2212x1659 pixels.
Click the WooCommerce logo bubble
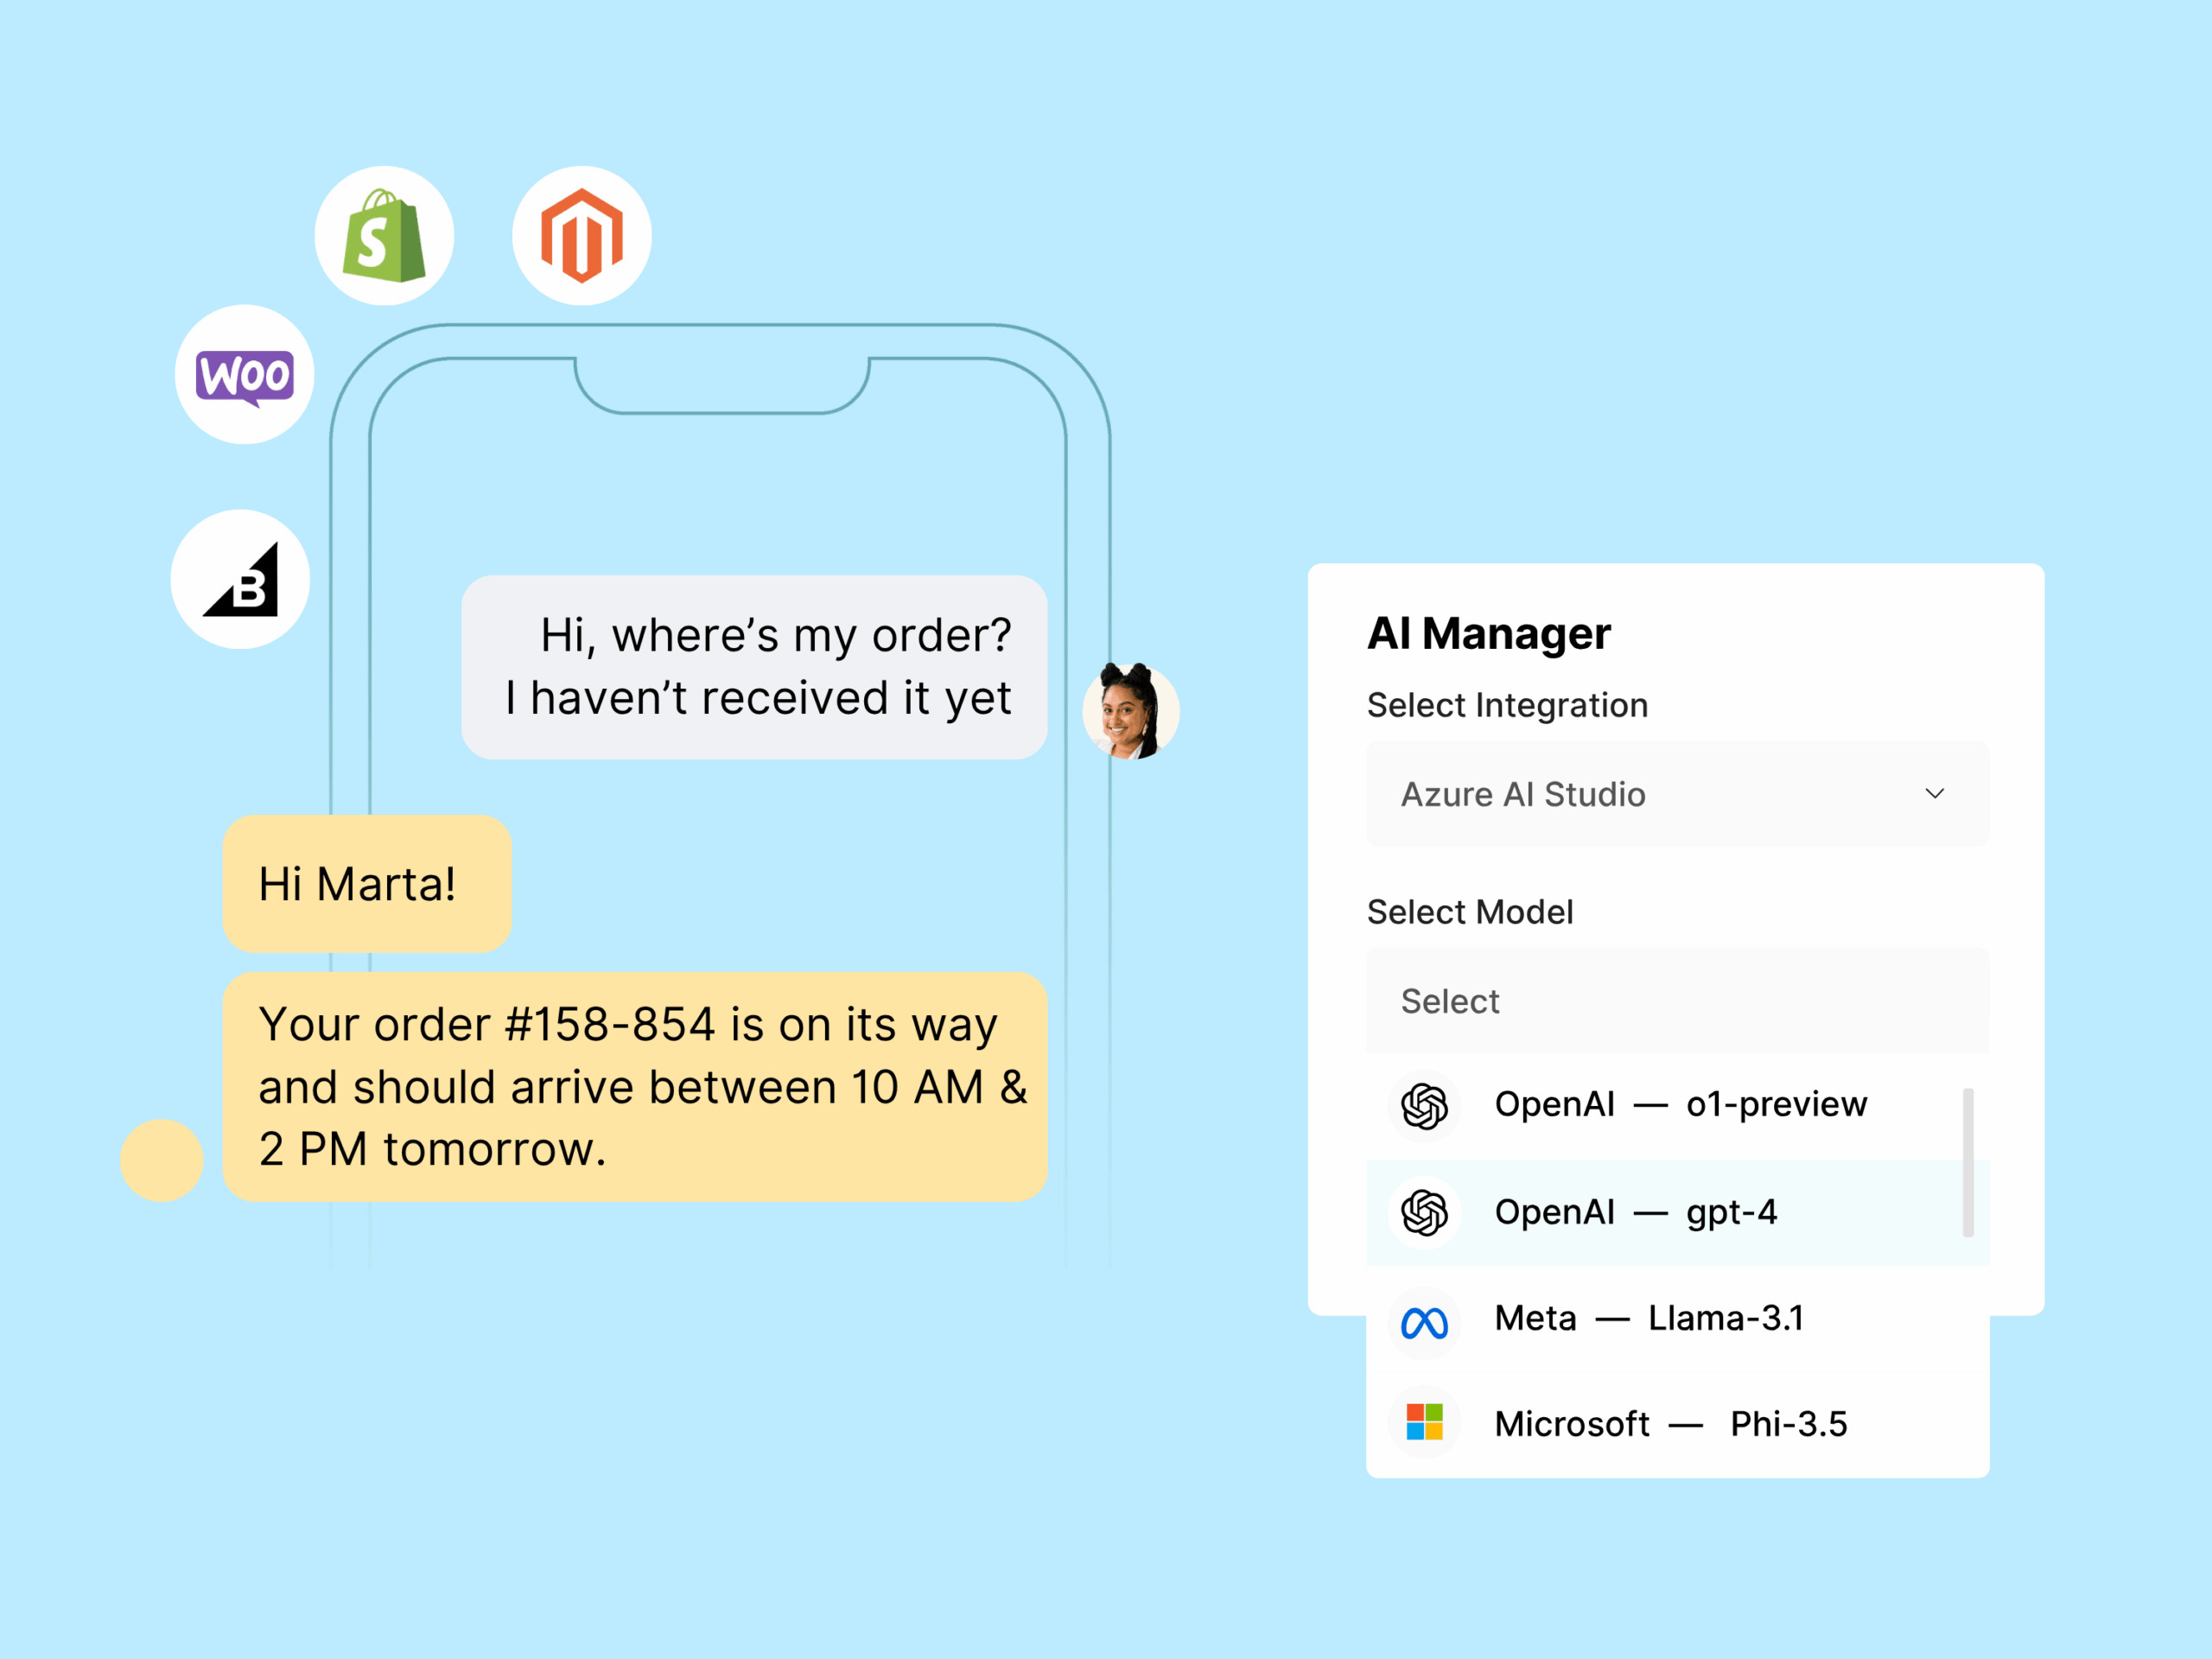(x=245, y=375)
